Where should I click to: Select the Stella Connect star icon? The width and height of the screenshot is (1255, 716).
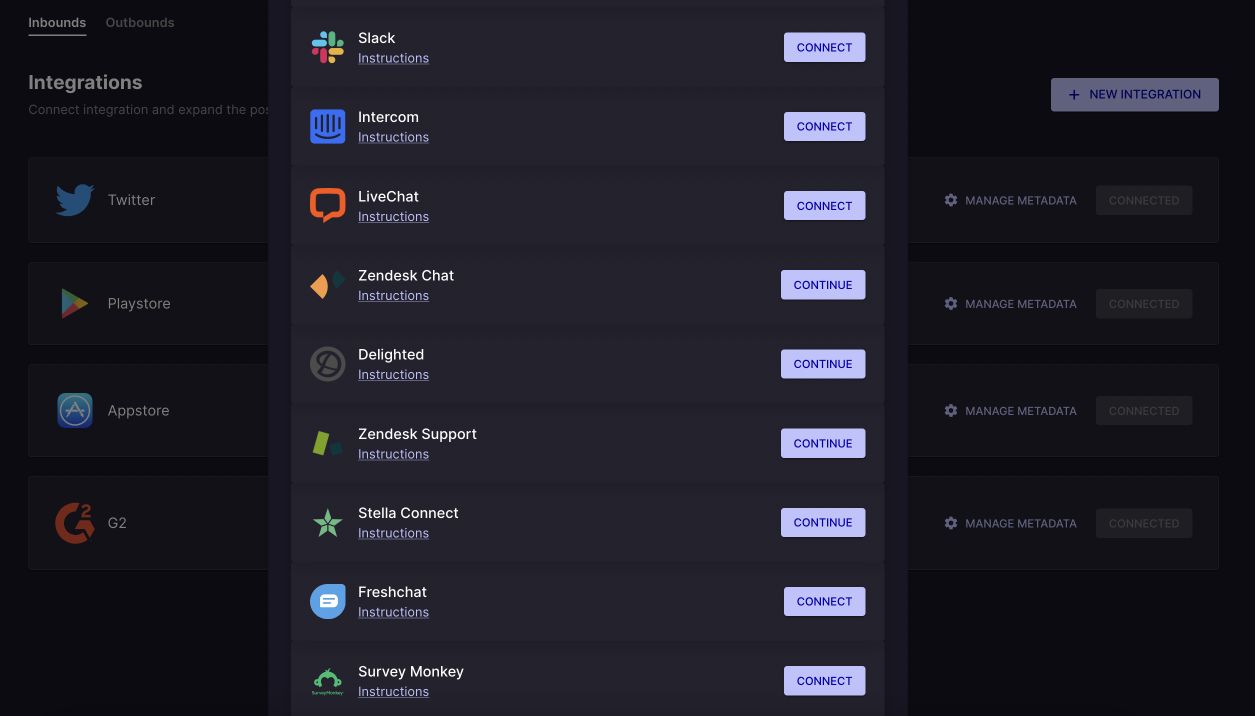[x=327, y=522]
